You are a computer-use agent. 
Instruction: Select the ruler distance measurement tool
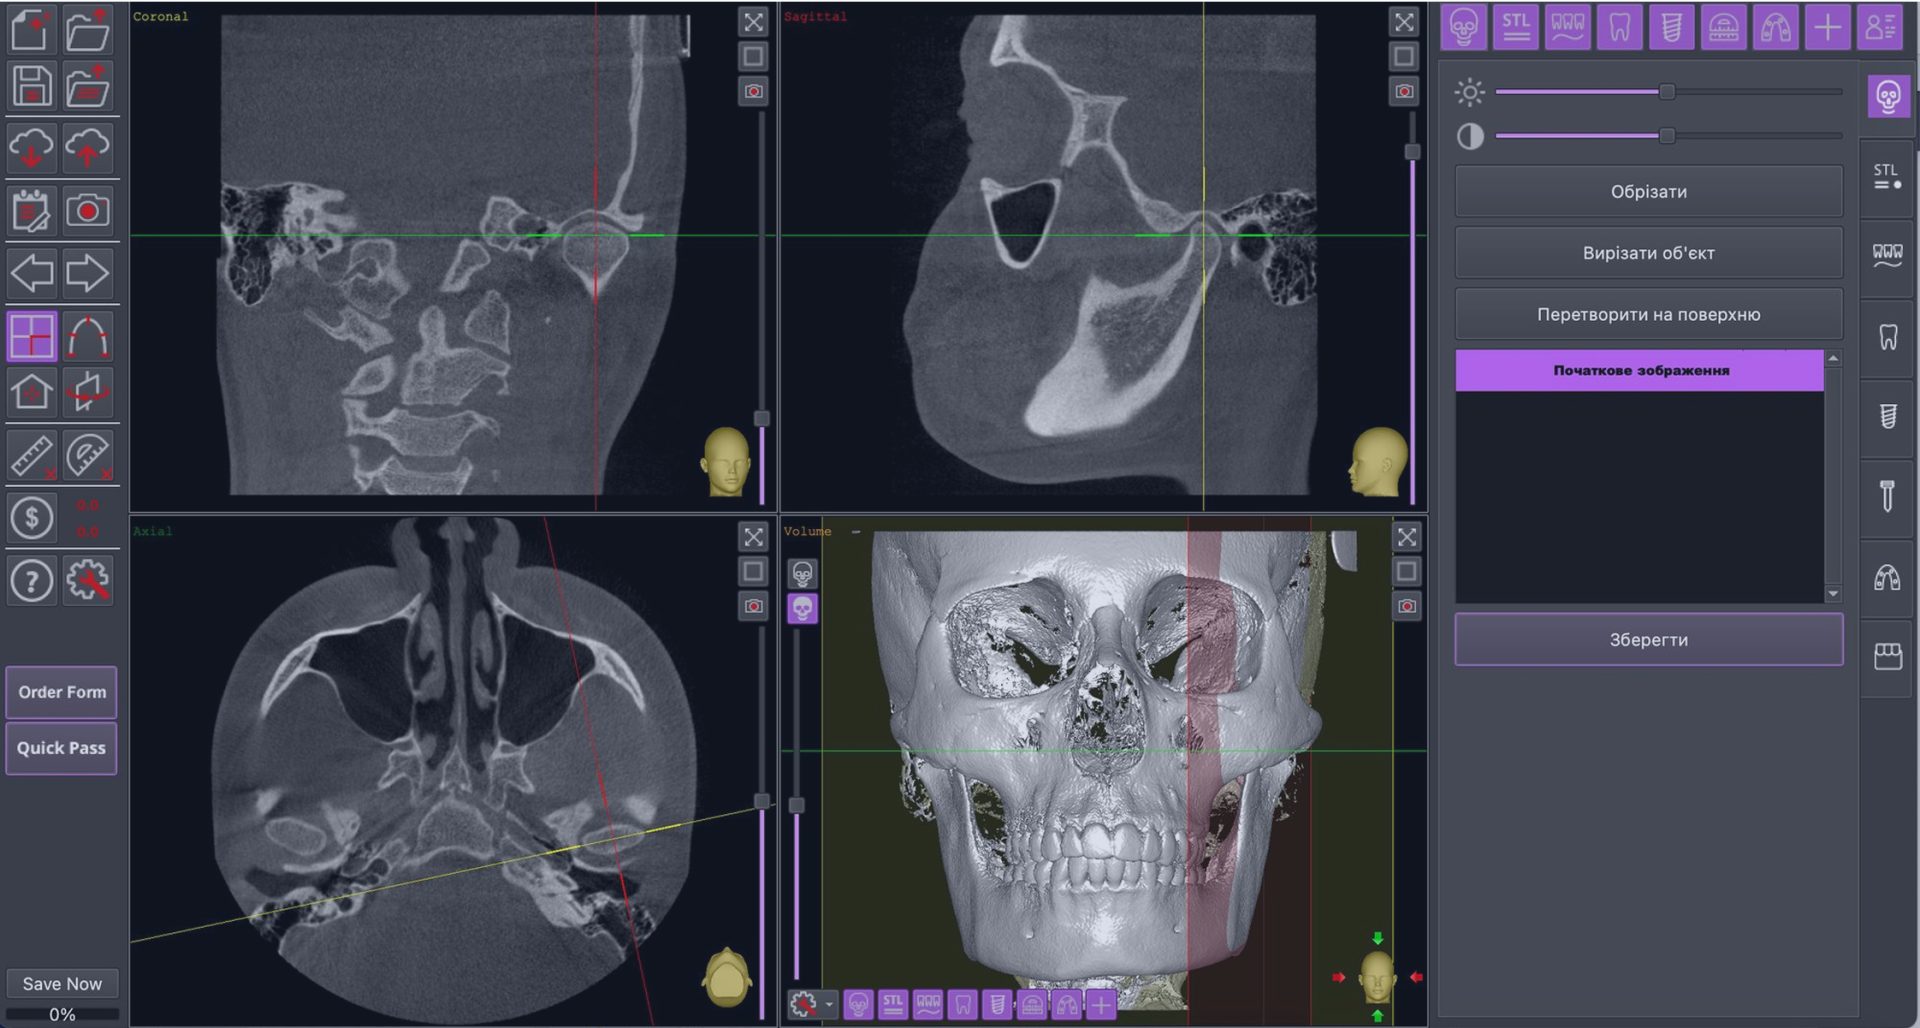[32, 456]
